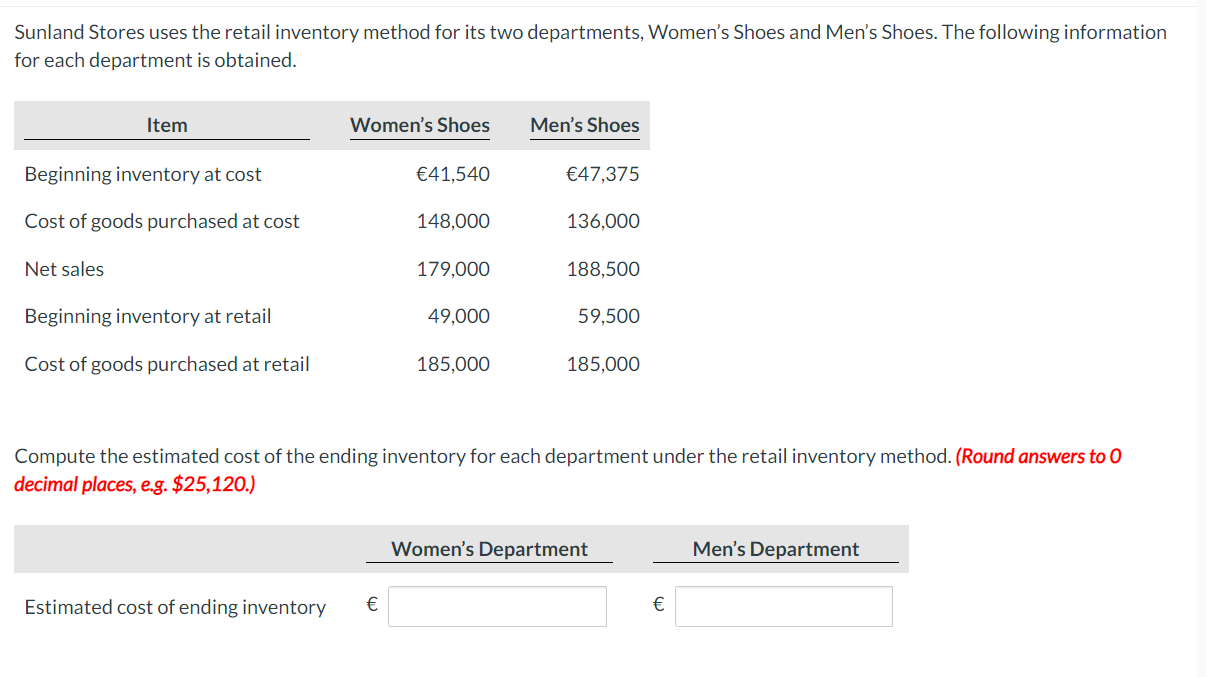1206x677 pixels.
Task: Click the Women's Department header label
Action: [x=489, y=548]
